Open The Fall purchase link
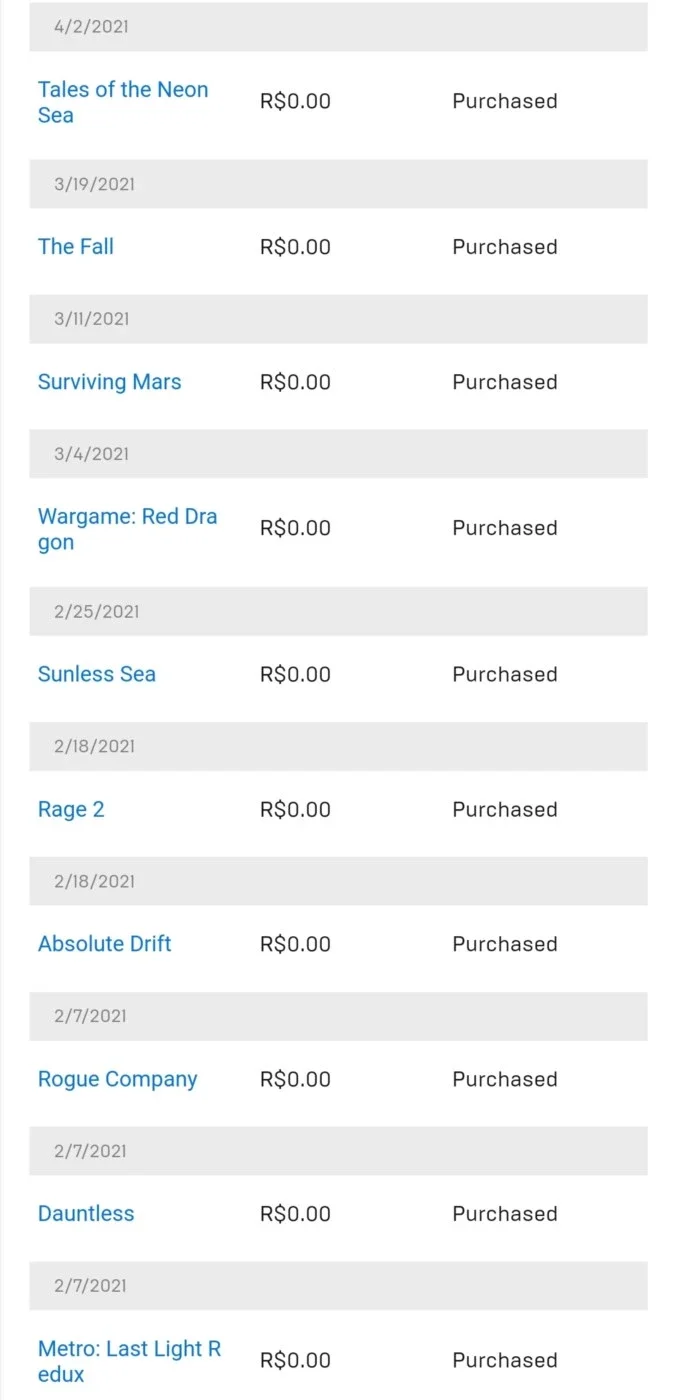This screenshot has height=1400, width=676. 76,247
